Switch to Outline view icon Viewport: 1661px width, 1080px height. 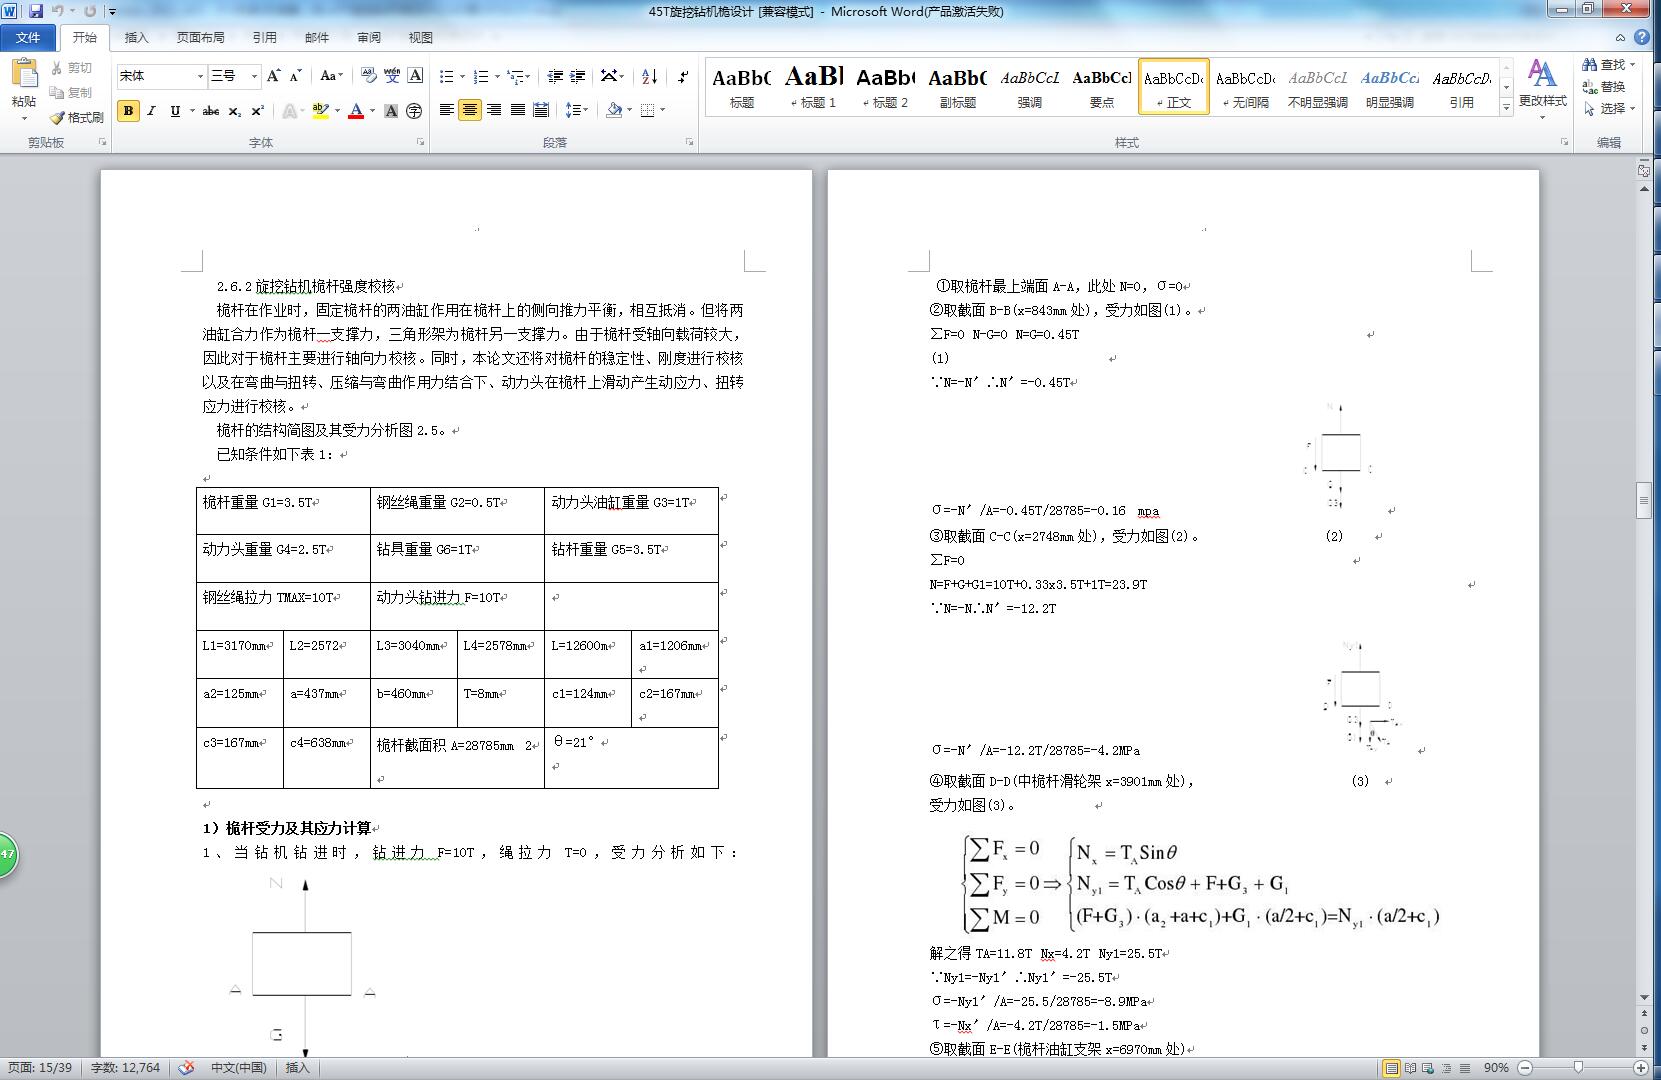pyautogui.click(x=1446, y=1068)
